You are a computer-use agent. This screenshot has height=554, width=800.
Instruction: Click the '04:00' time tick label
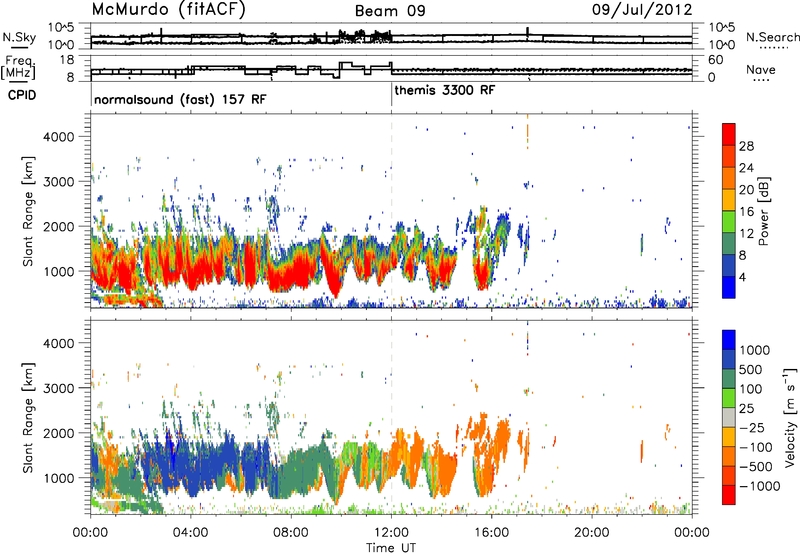(190, 533)
